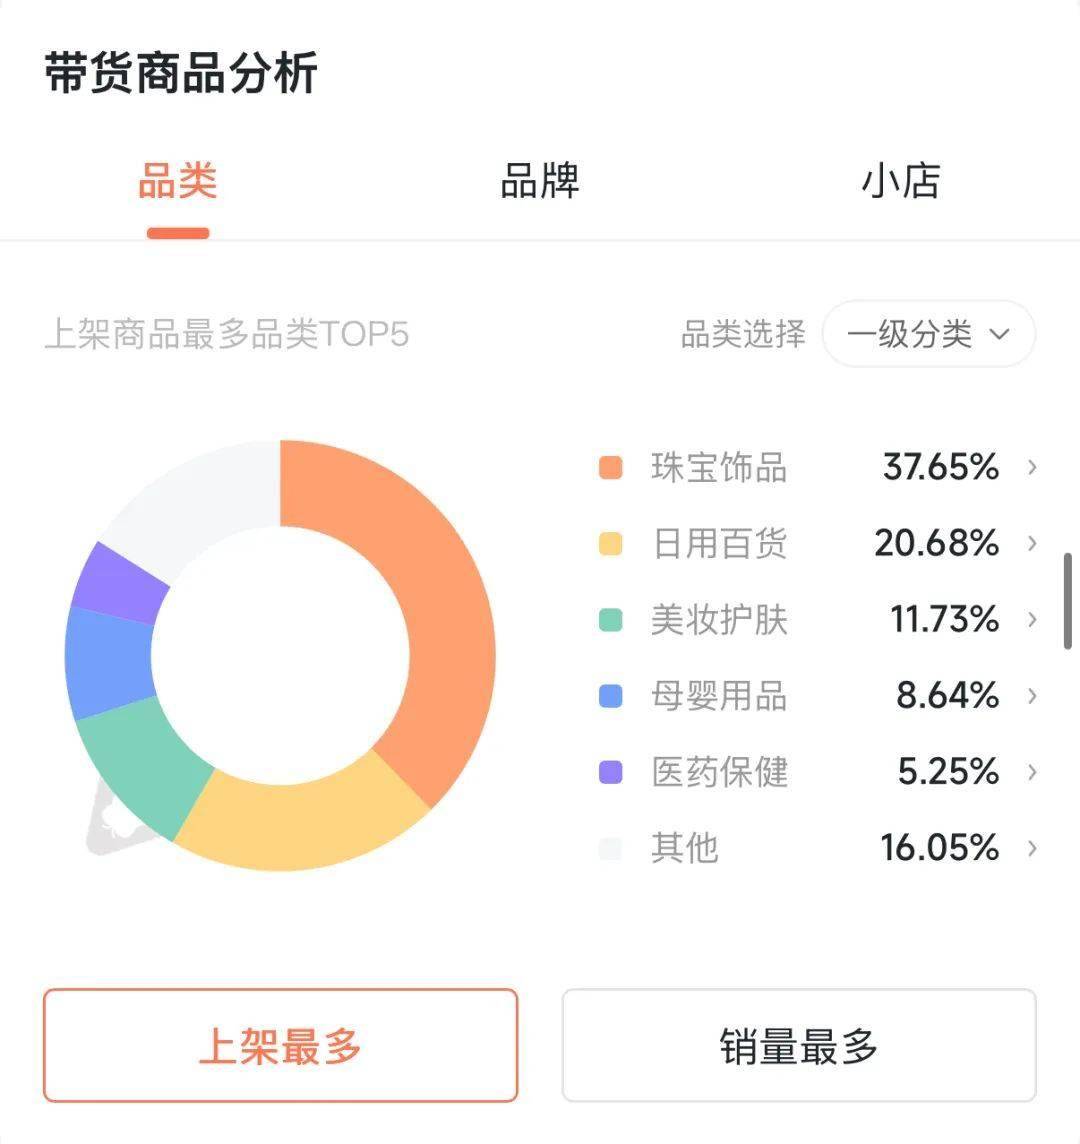Select the 品类 tab
Image resolution: width=1080 pixels, height=1144 pixels.
pyautogui.click(x=177, y=181)
